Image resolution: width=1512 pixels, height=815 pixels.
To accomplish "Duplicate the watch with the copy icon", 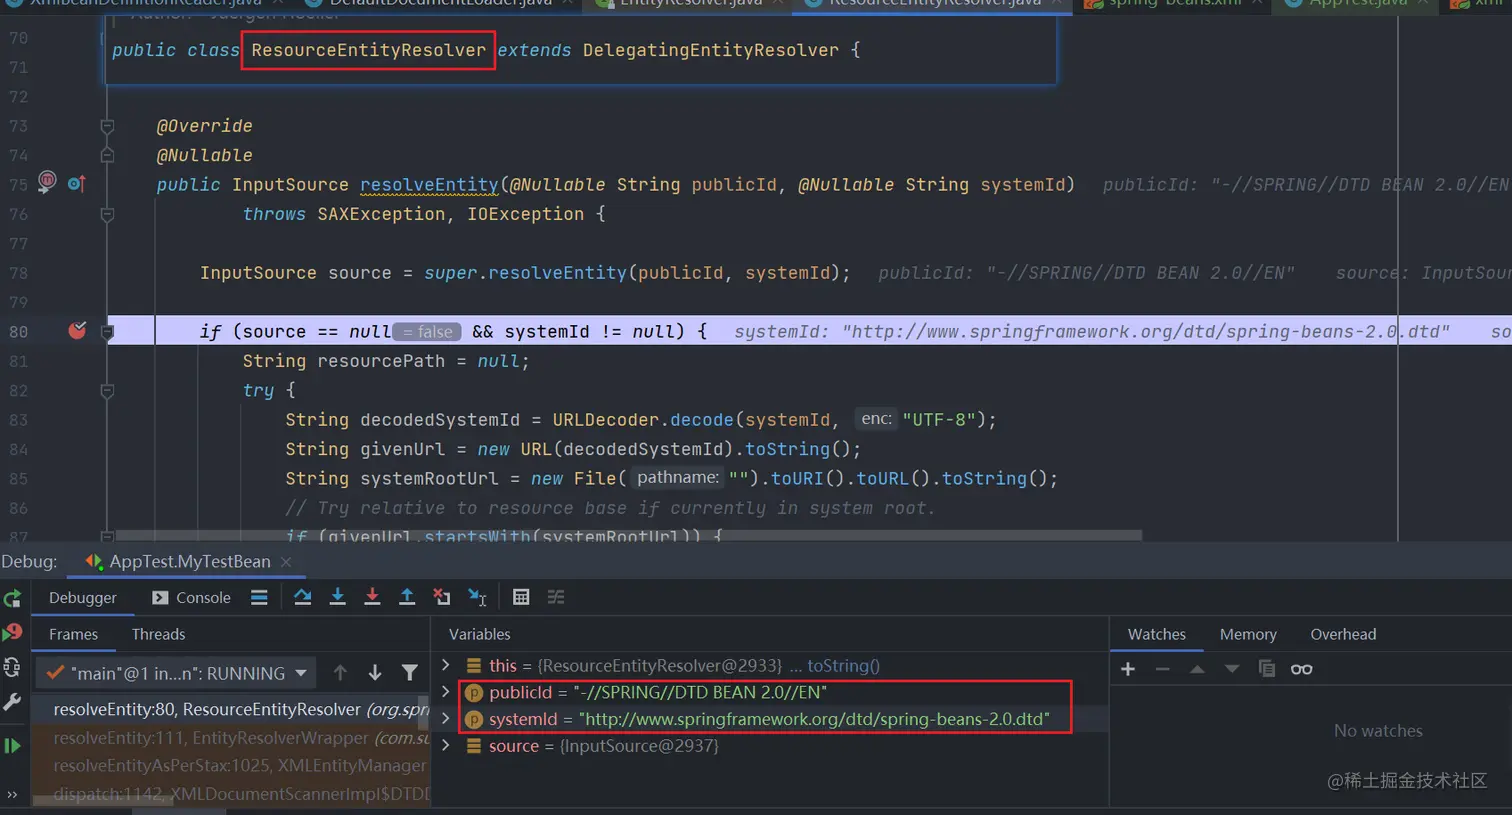I will pyautogui.click(x=1267, y=669).
